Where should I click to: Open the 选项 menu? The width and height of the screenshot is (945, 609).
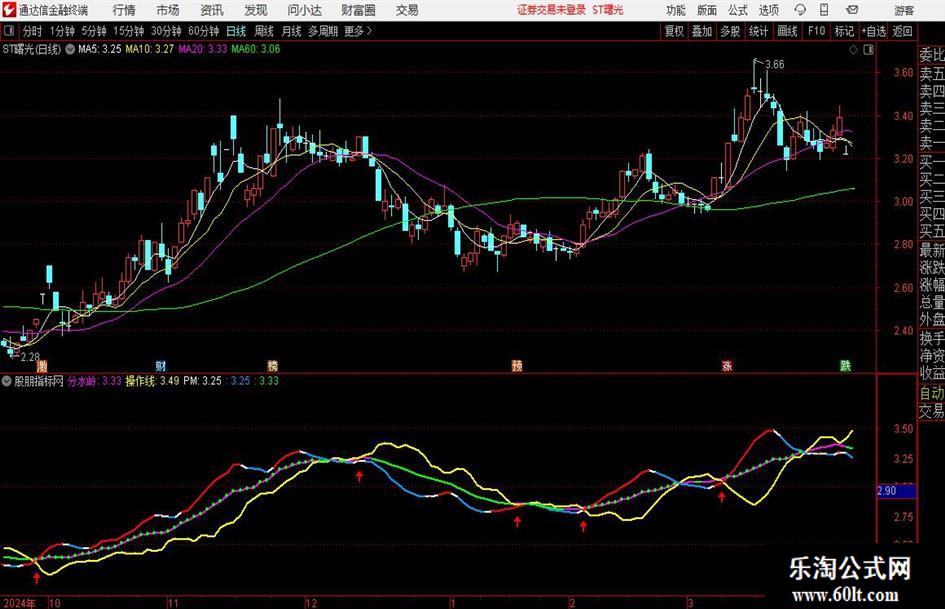[x=768, y=10]
